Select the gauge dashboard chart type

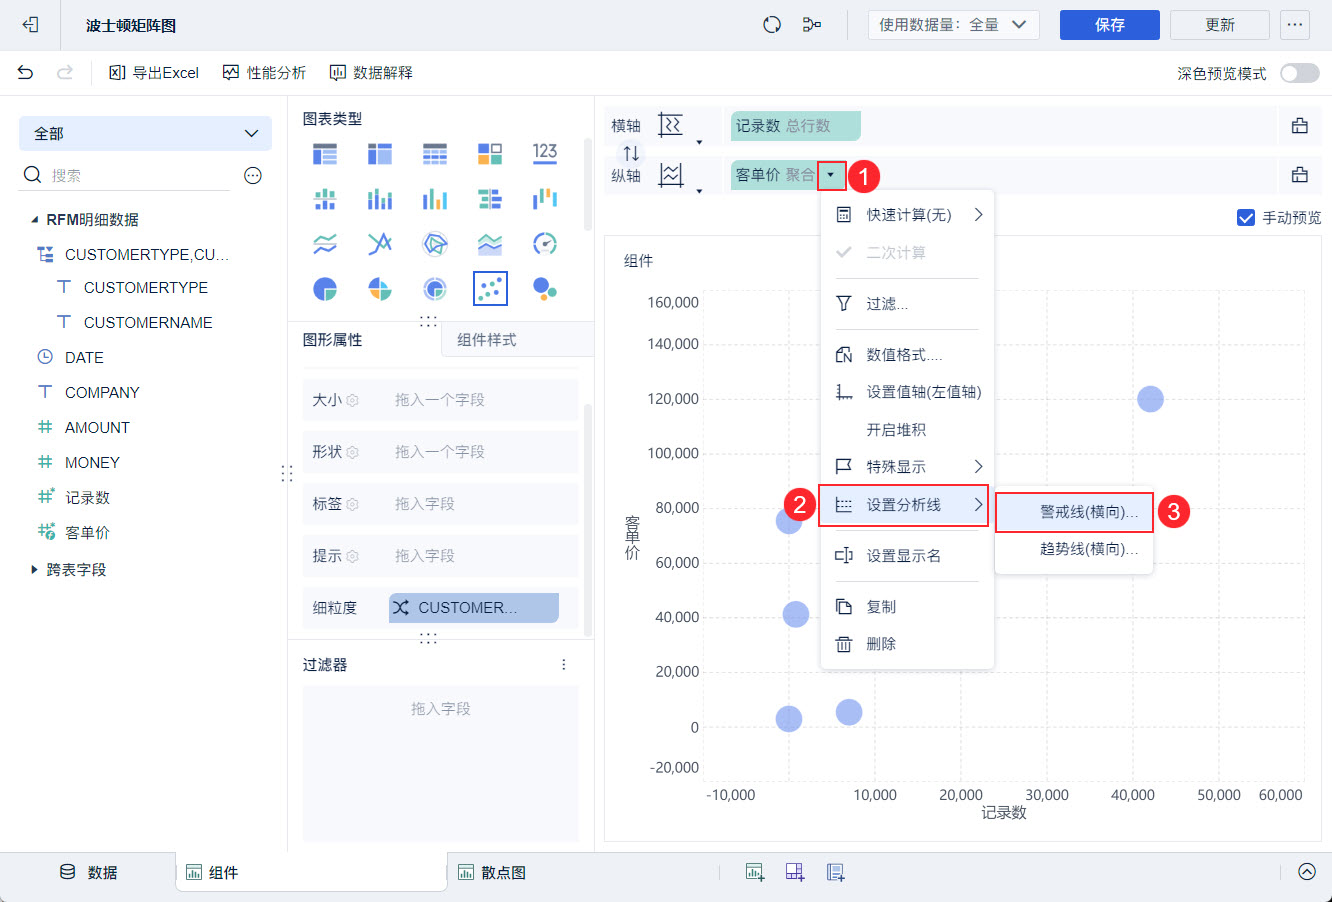point(545,243)
